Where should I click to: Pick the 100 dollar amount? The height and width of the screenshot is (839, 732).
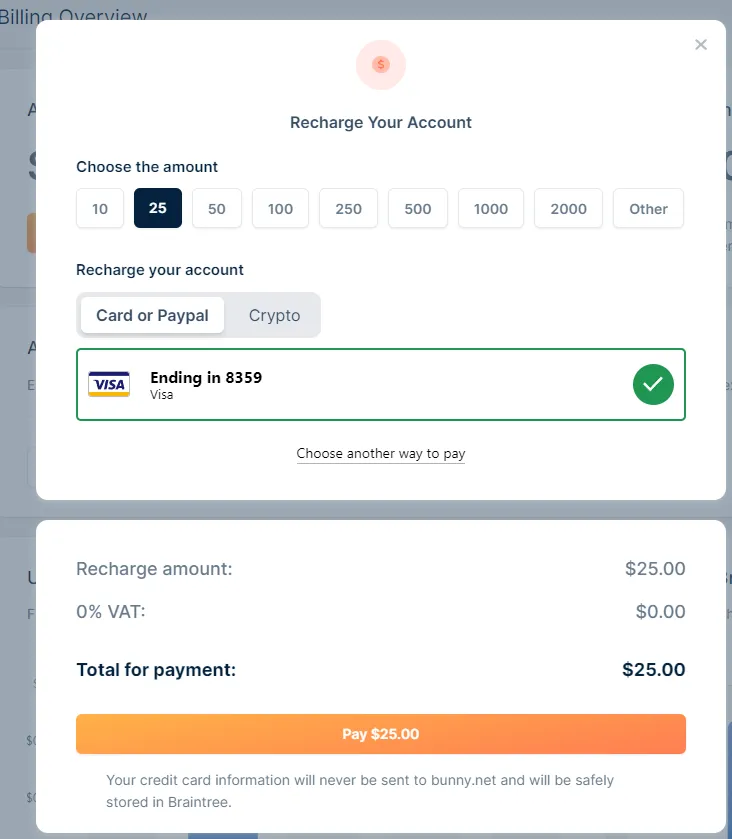[281, 209]
